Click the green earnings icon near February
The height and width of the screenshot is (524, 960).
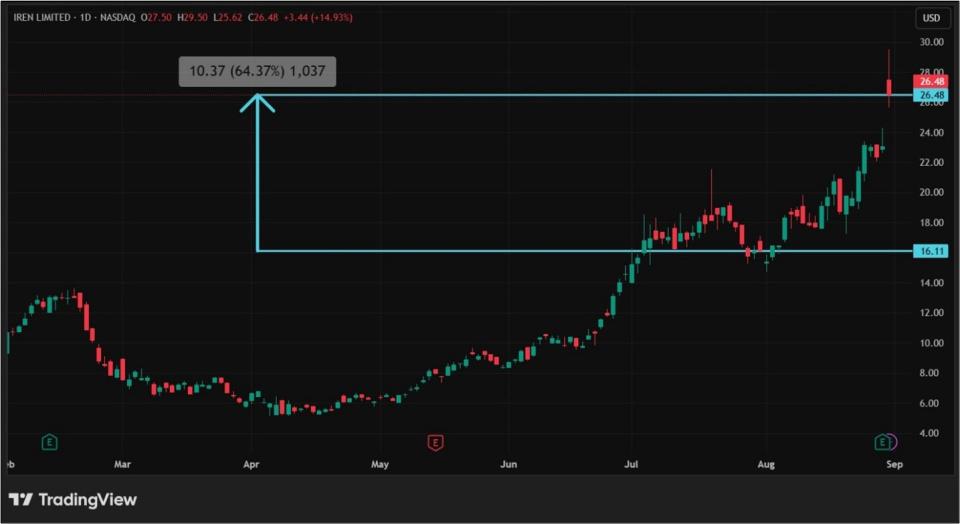(48, 441)
